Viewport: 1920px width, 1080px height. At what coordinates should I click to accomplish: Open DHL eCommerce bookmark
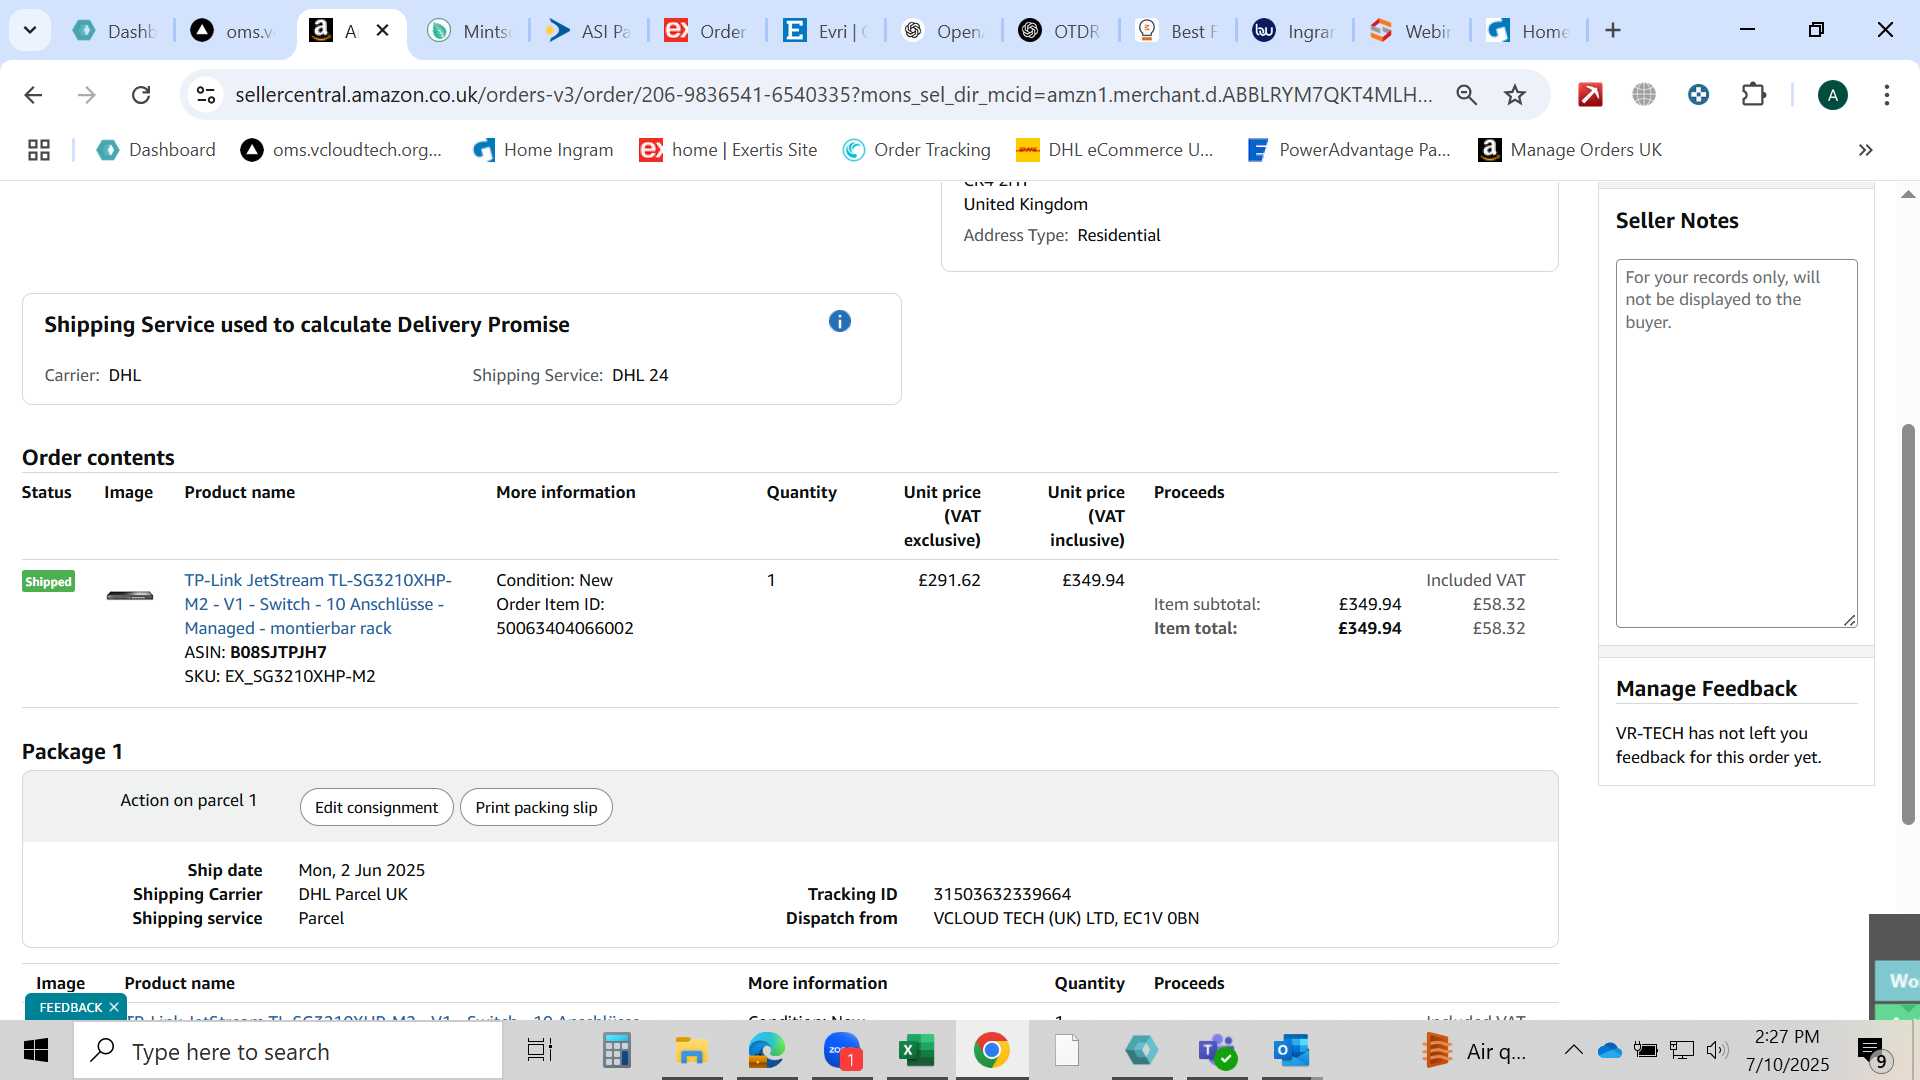(1115, 150)
